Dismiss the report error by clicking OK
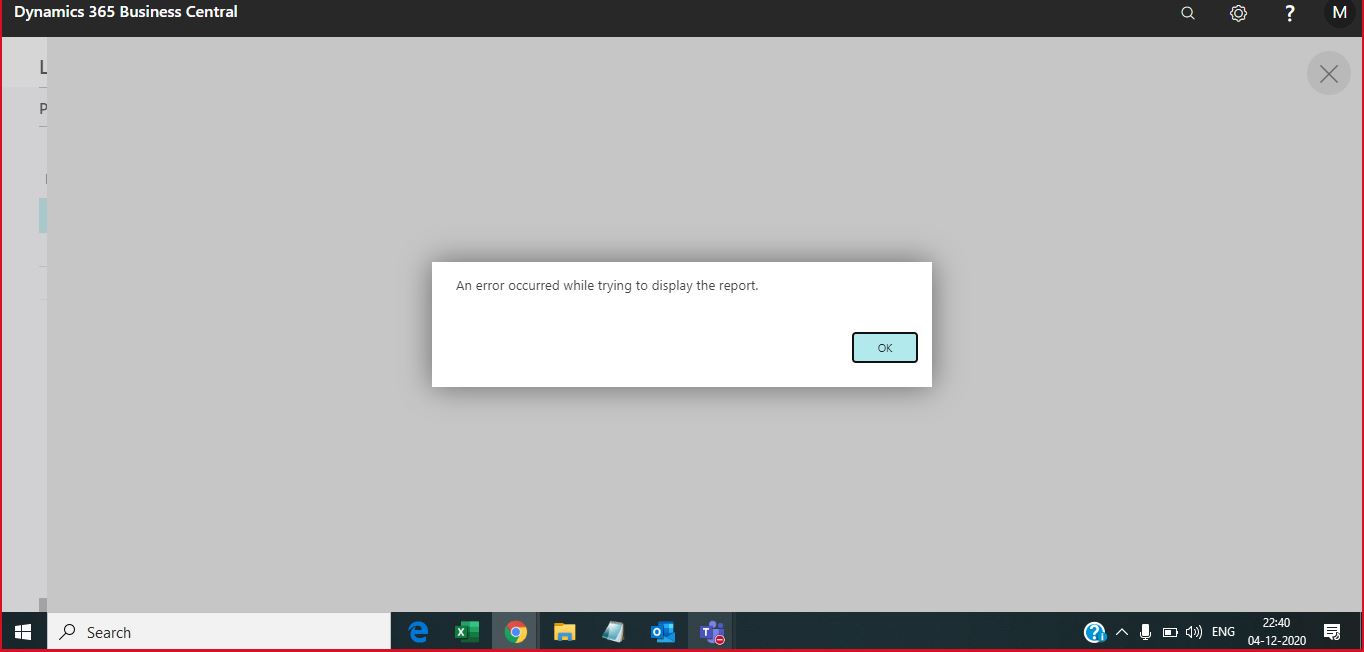Viewport: 1364px width, 652px height. coord(884,347)
